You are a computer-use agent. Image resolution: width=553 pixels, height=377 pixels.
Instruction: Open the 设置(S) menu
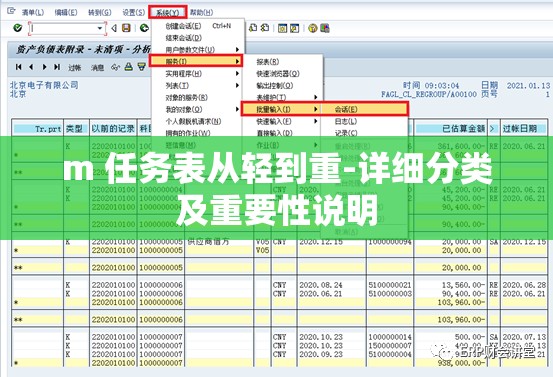coord(133,13)
